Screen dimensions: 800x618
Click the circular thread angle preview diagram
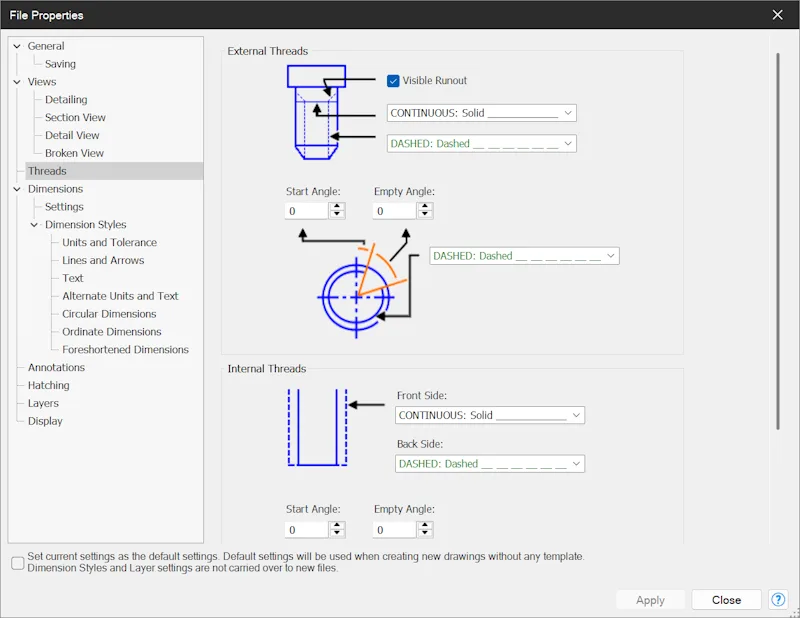pyautogui.click(x=357, y=285)
